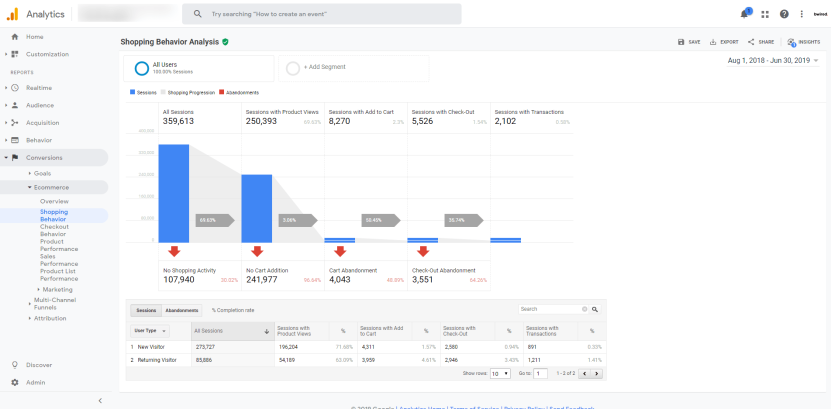Viewport: 831px width, 409px height.
Task: Open the INSIGHTS panel
Action: [803, 42]
